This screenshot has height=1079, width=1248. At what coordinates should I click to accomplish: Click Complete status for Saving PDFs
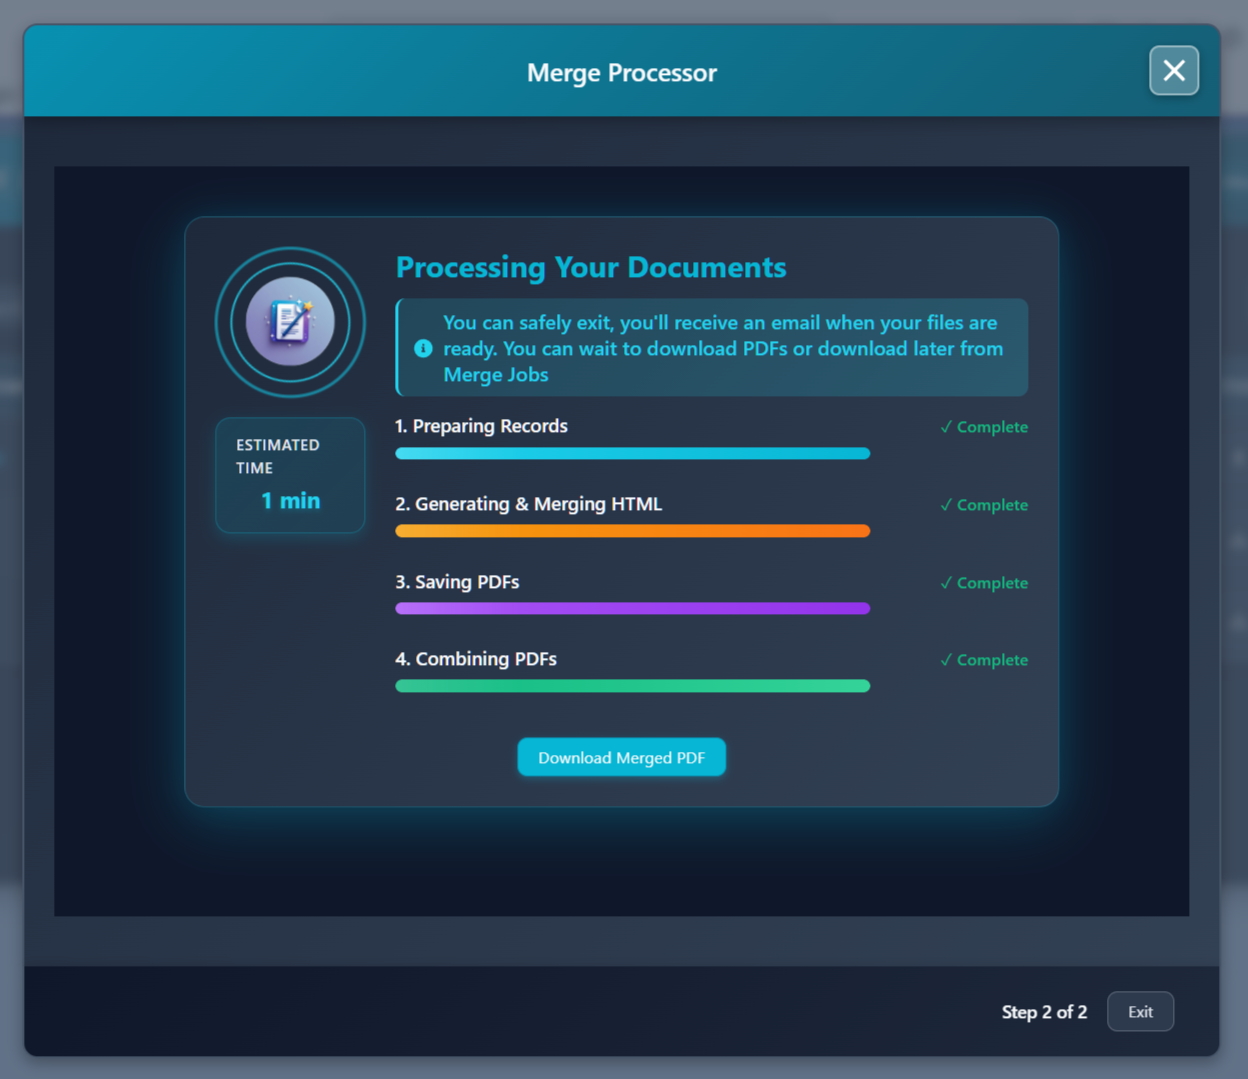click(990, 583)
